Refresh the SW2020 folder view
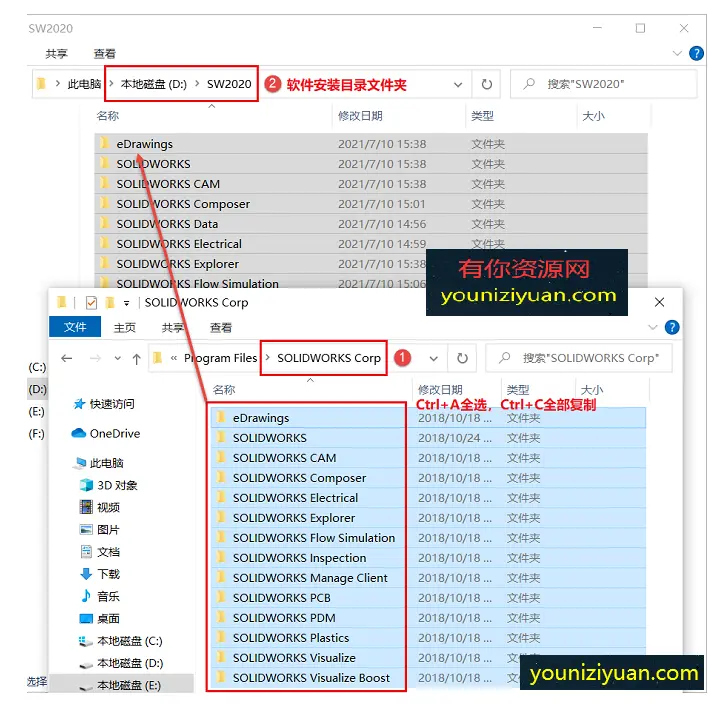Viewport: 717px width, 704px height. point(487,84)
